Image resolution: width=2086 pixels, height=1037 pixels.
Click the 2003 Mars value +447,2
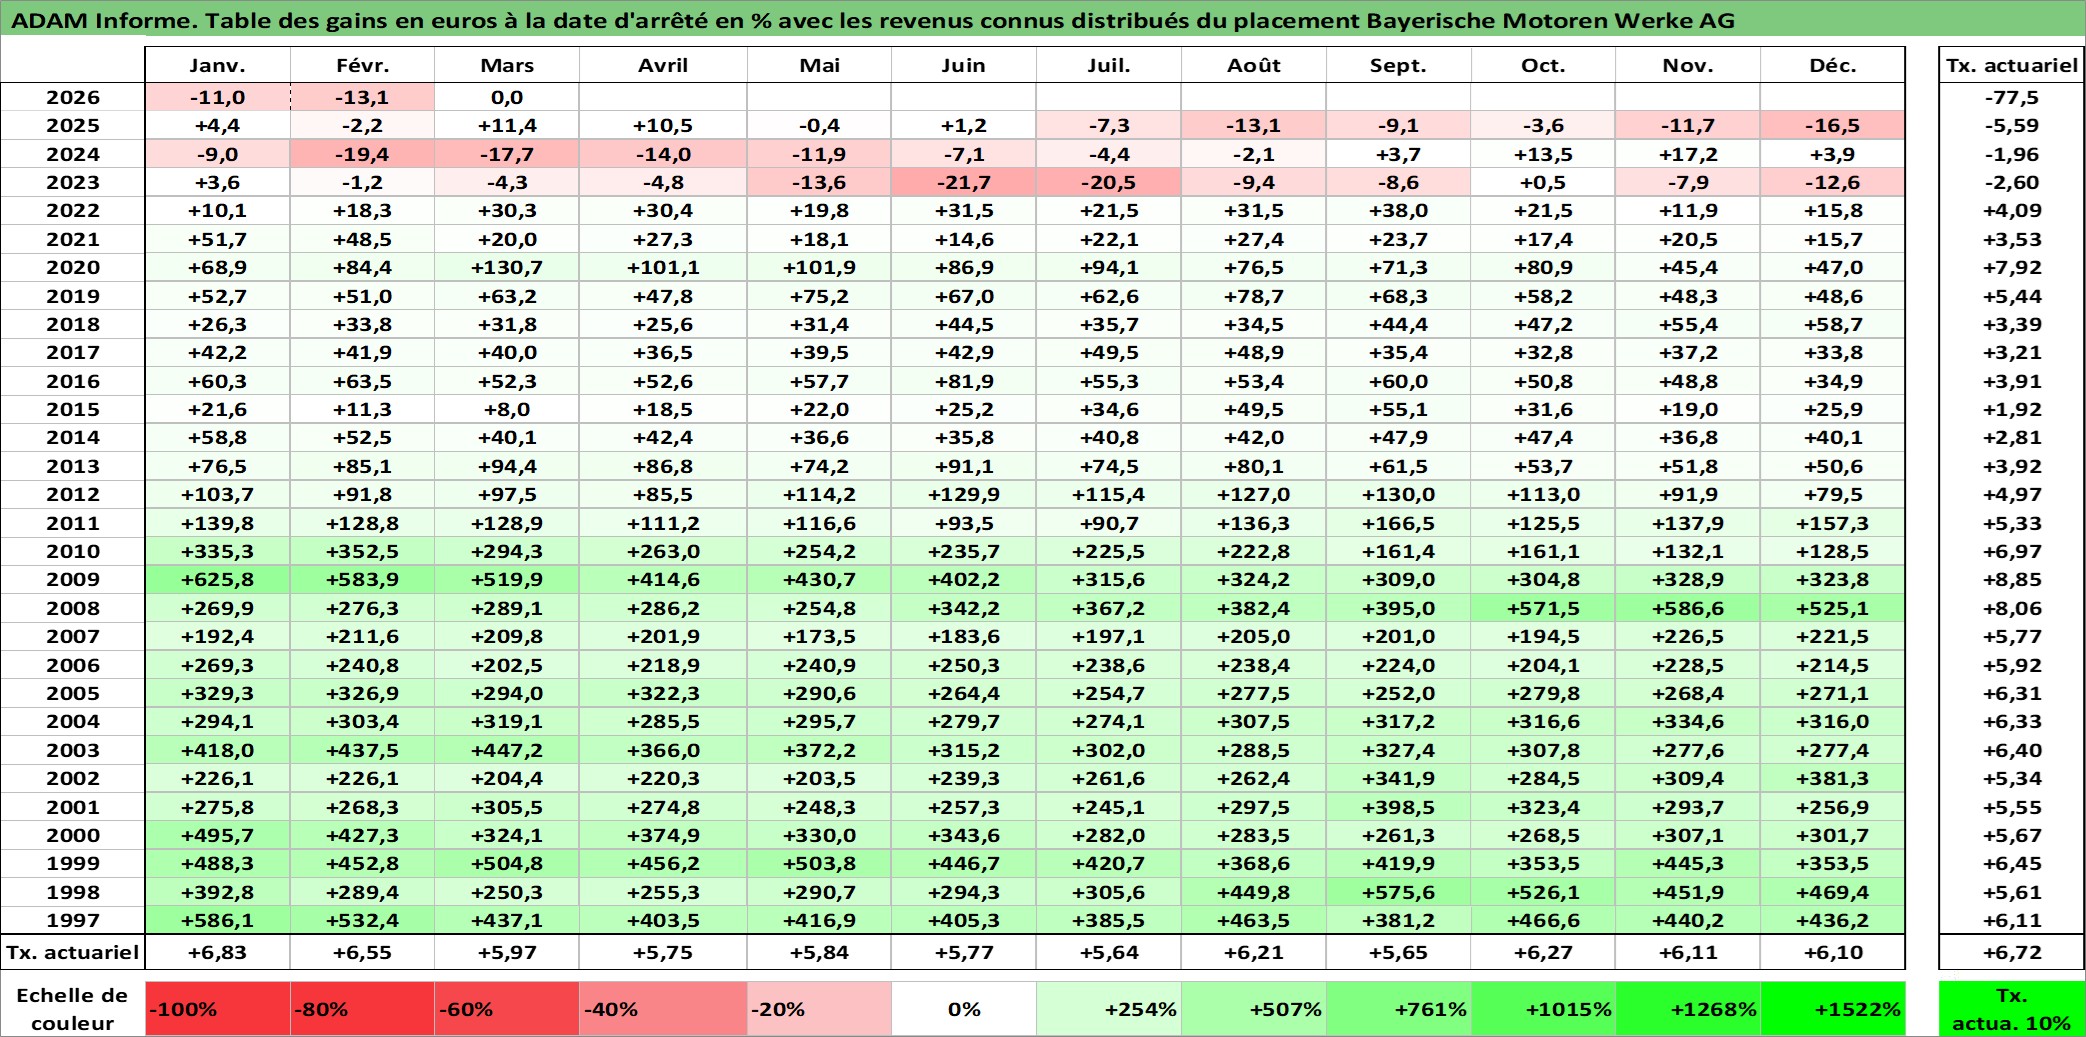(x=507, y=750)
